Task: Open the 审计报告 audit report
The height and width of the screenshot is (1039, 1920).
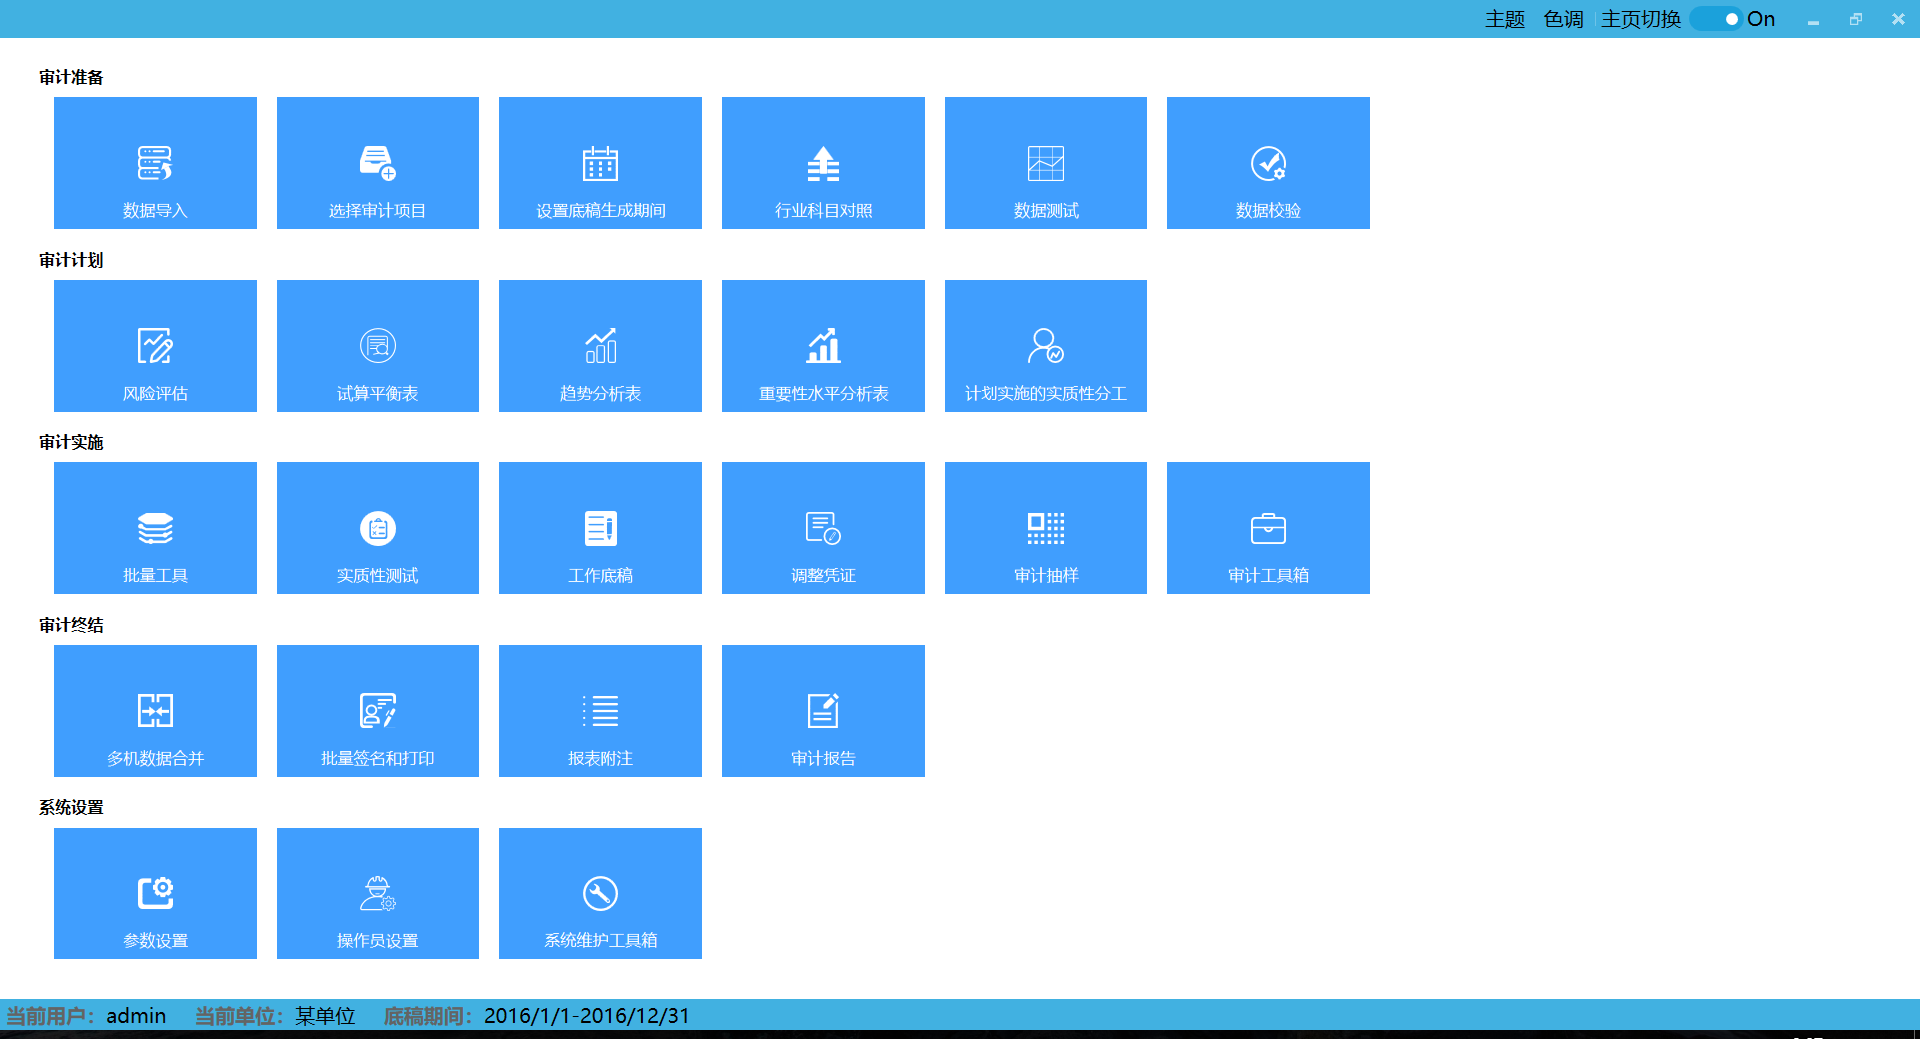Action: click(822, 711)
